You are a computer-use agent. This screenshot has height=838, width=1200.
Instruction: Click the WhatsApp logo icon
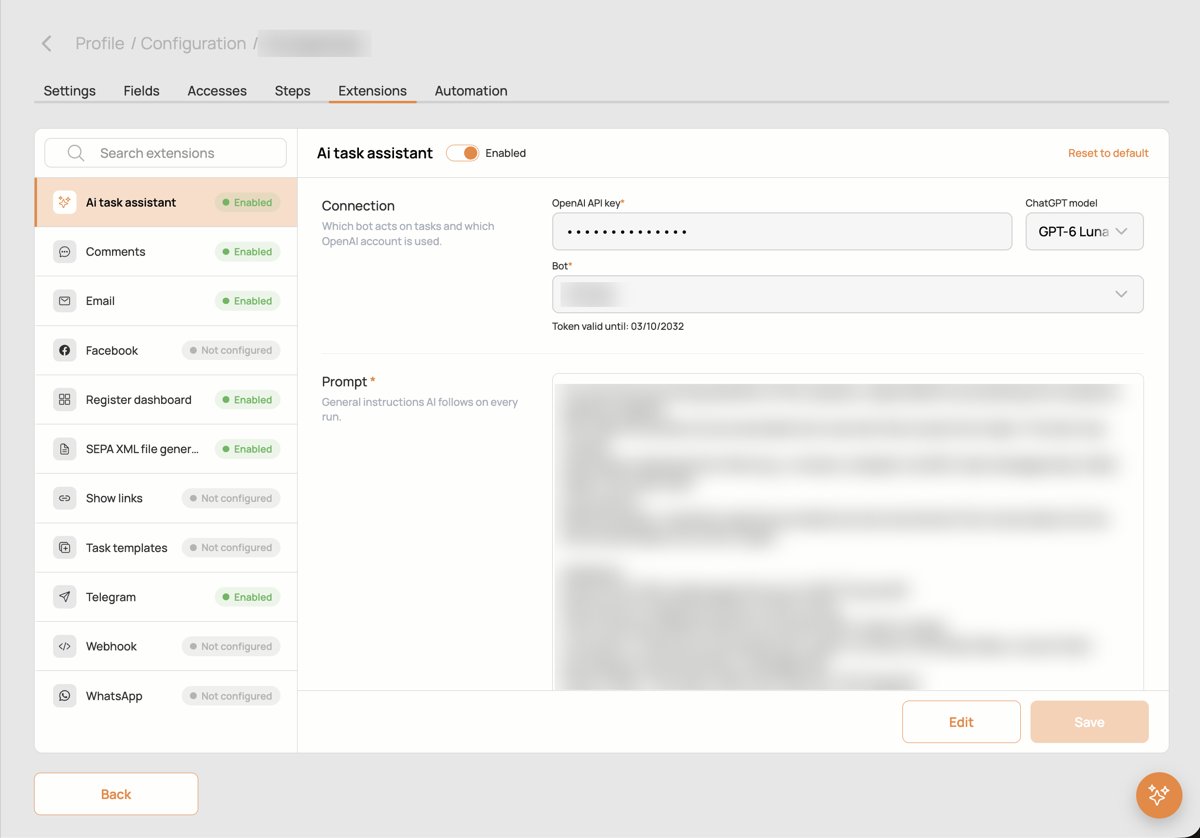coord(65,696)
